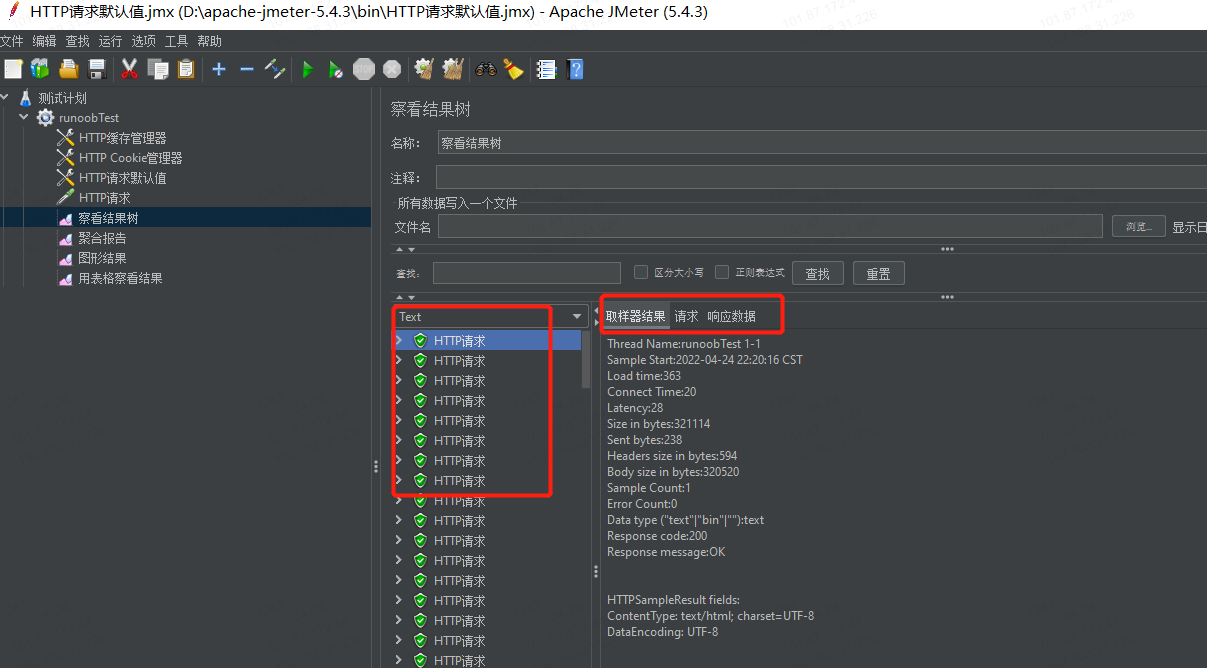Save the test plan with floppy icon
The image size is (1207, 668).
pos(97,69)
